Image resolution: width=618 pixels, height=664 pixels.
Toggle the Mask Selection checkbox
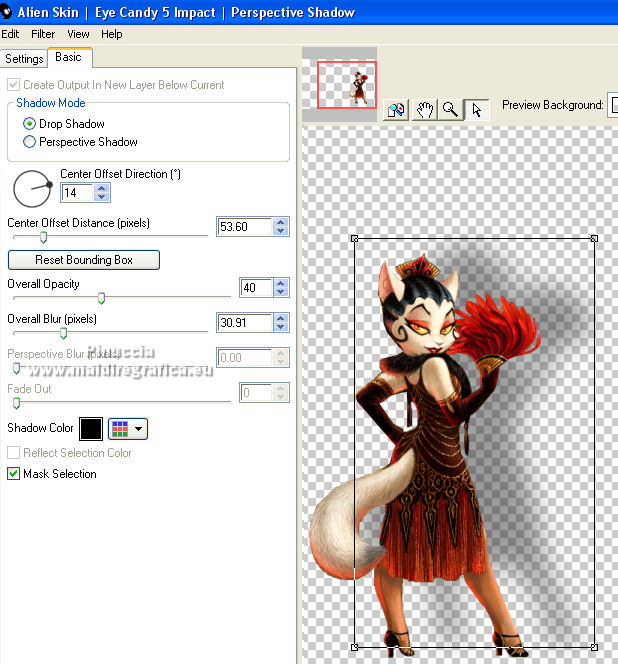(x=14, y=473)
